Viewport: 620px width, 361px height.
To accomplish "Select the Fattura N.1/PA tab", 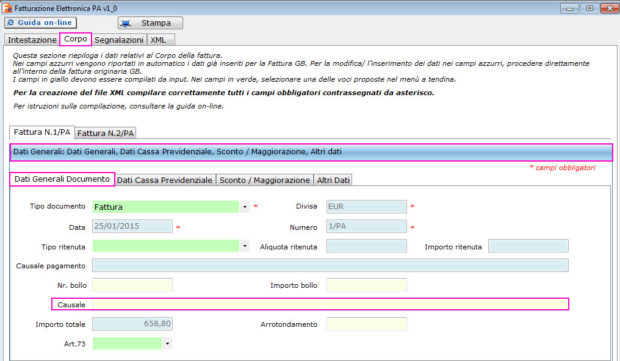I will 42,132.
